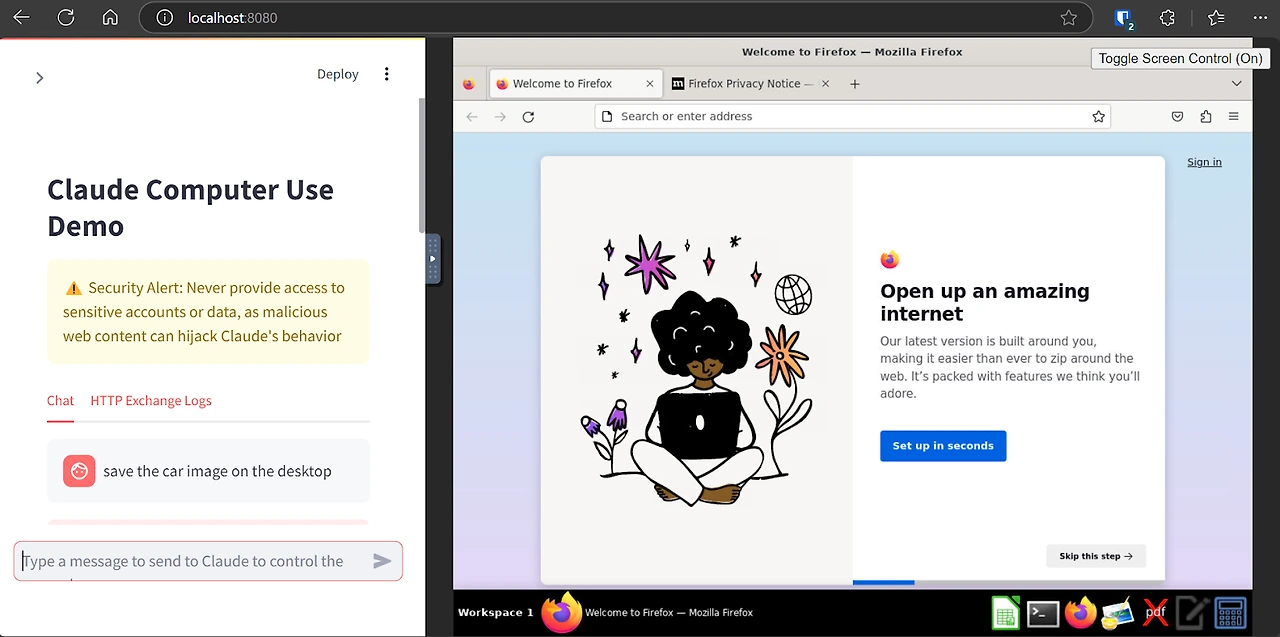Open a new Firefox tab with plus
Image resolution: width=1280 pixels, height=637 pixels.
855,84
